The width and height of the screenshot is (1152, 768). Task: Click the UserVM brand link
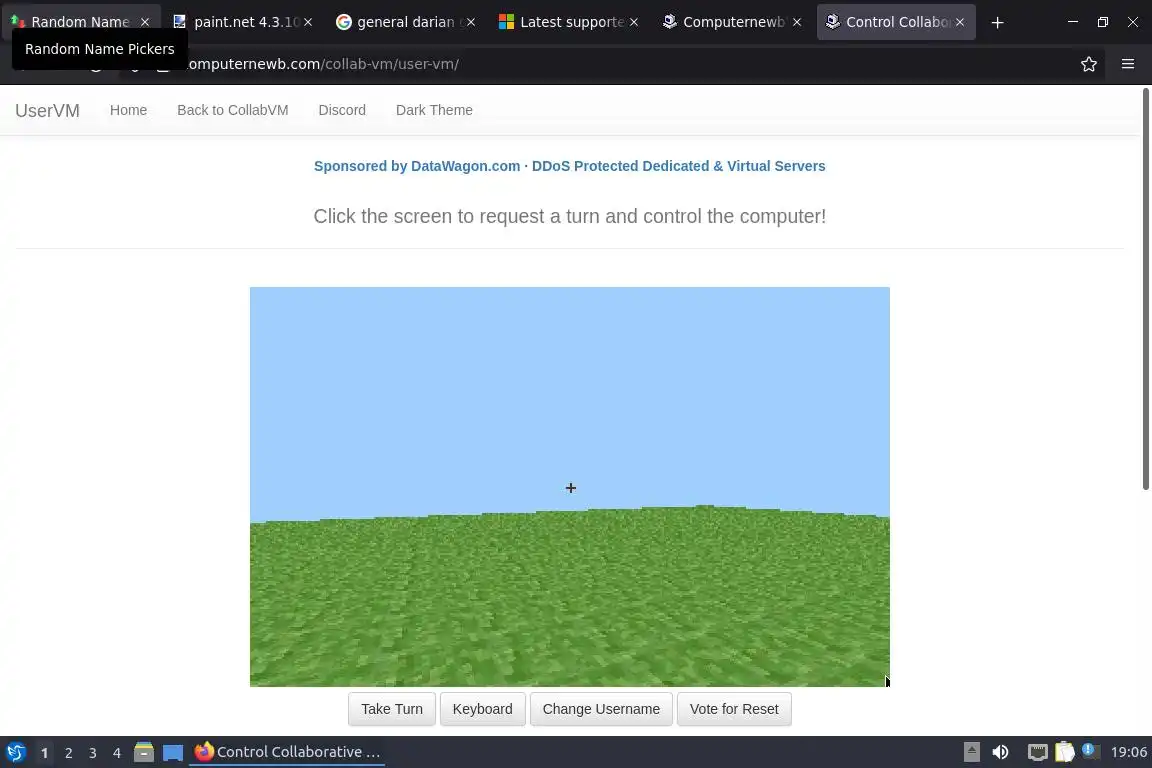[47, 110]
